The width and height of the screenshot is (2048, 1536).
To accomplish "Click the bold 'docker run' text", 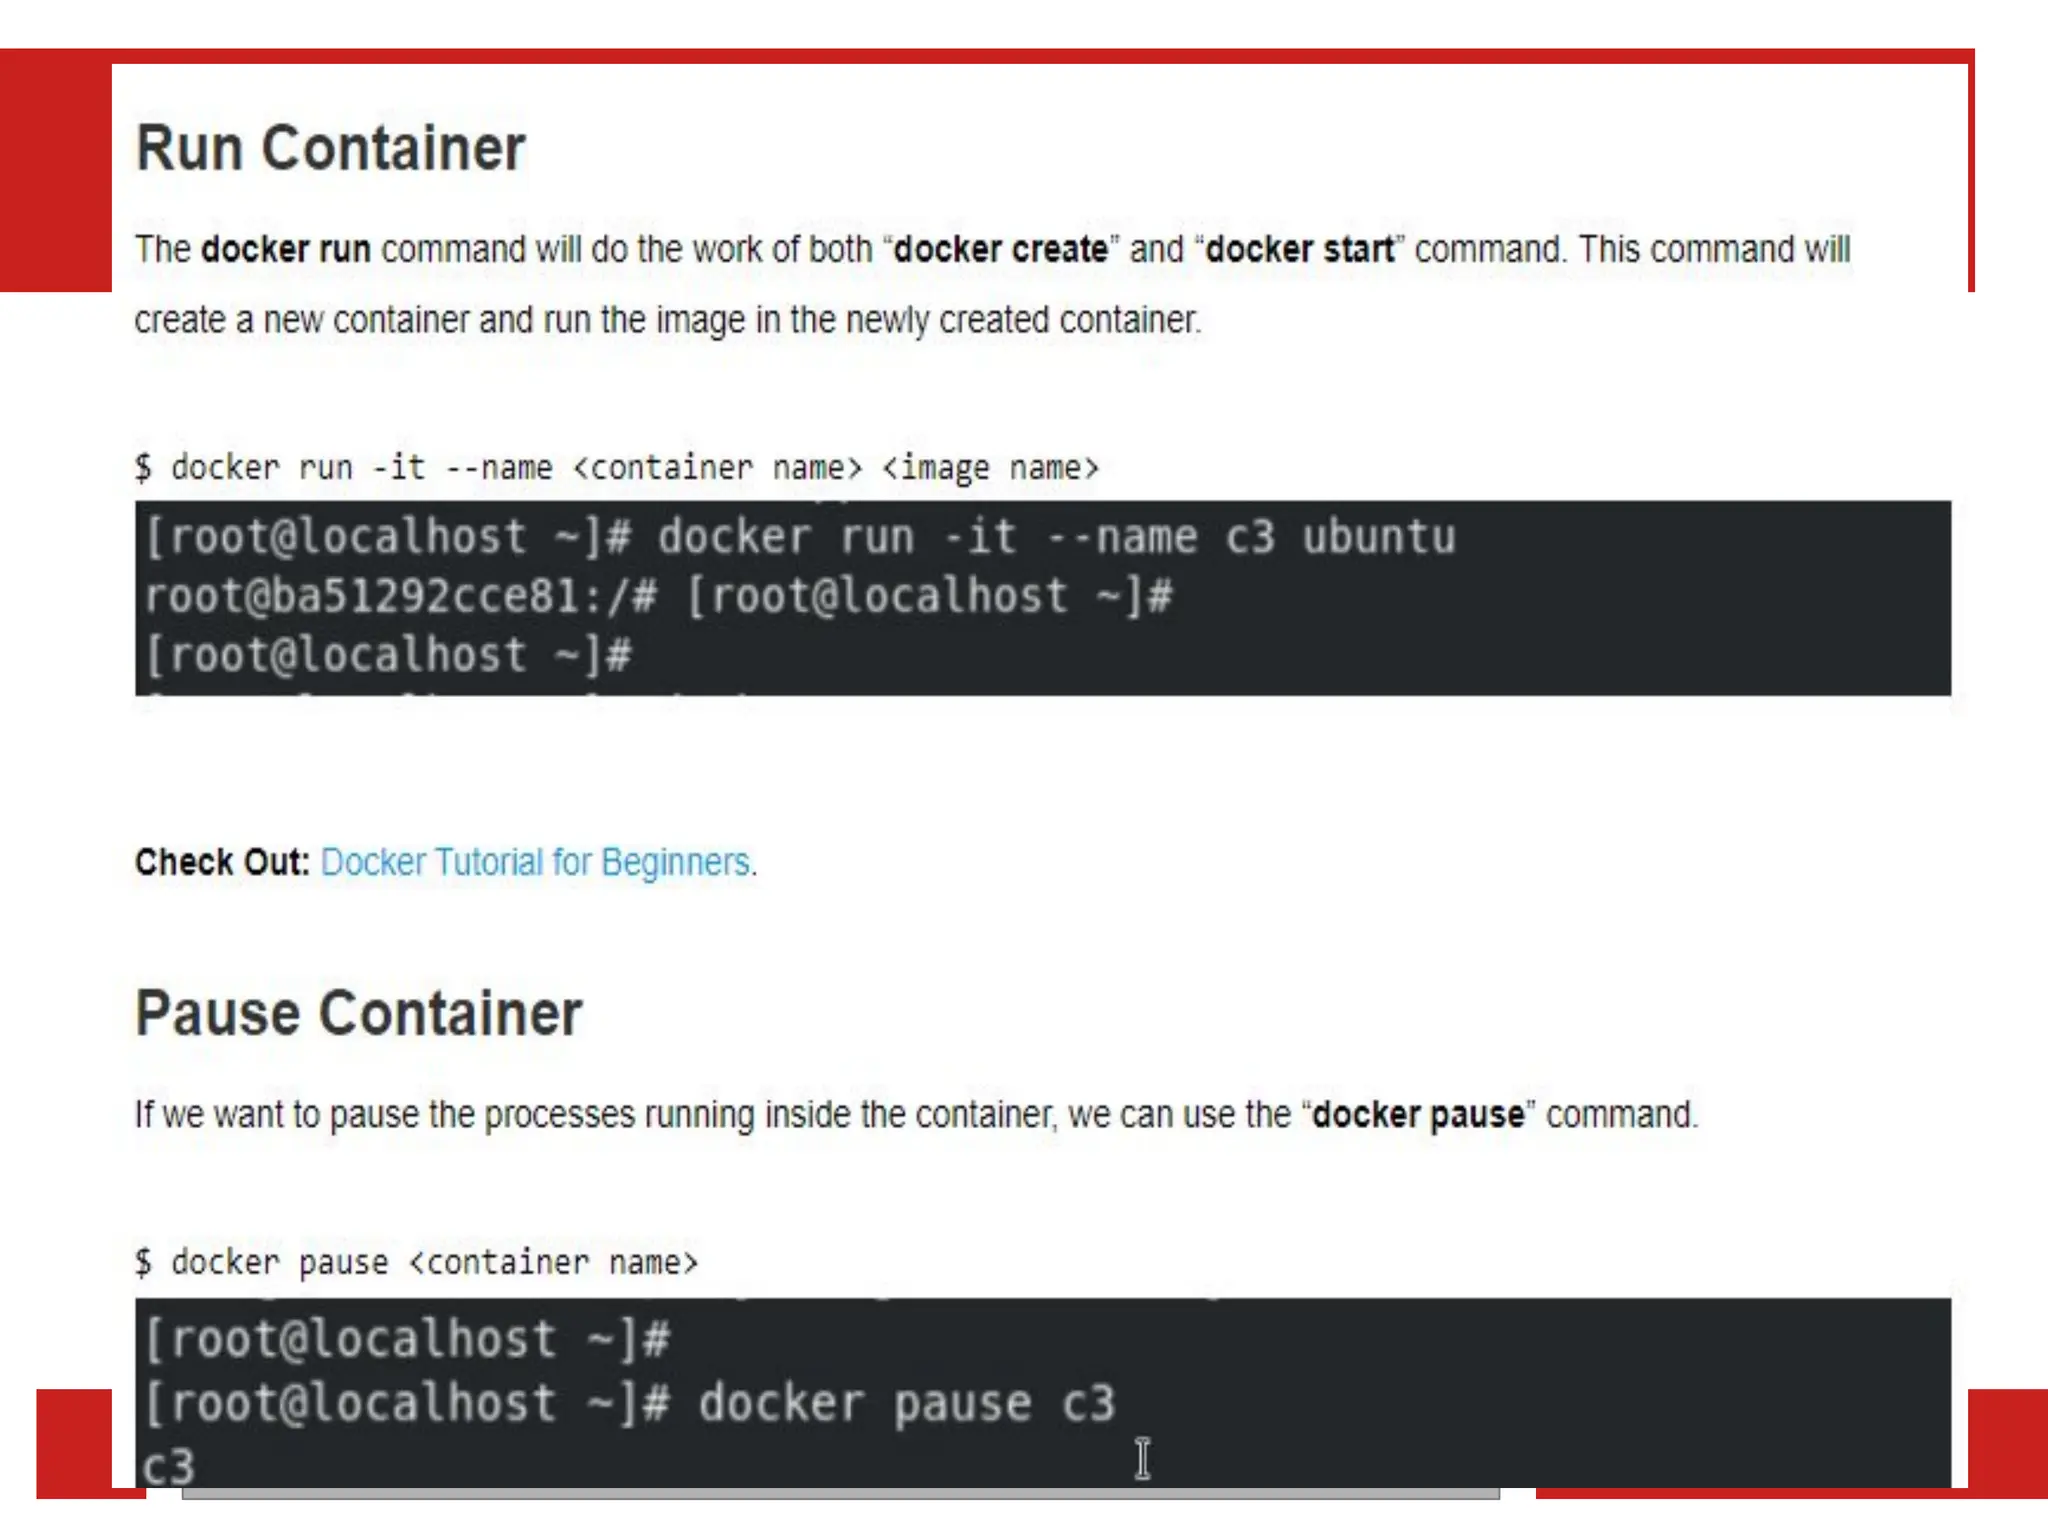I will pyautogui.click(x=286, y=249).
